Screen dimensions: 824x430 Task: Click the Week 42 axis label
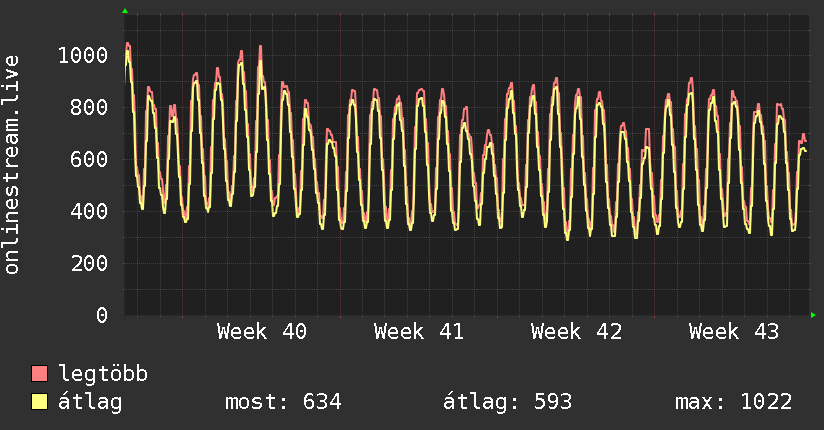576,332
